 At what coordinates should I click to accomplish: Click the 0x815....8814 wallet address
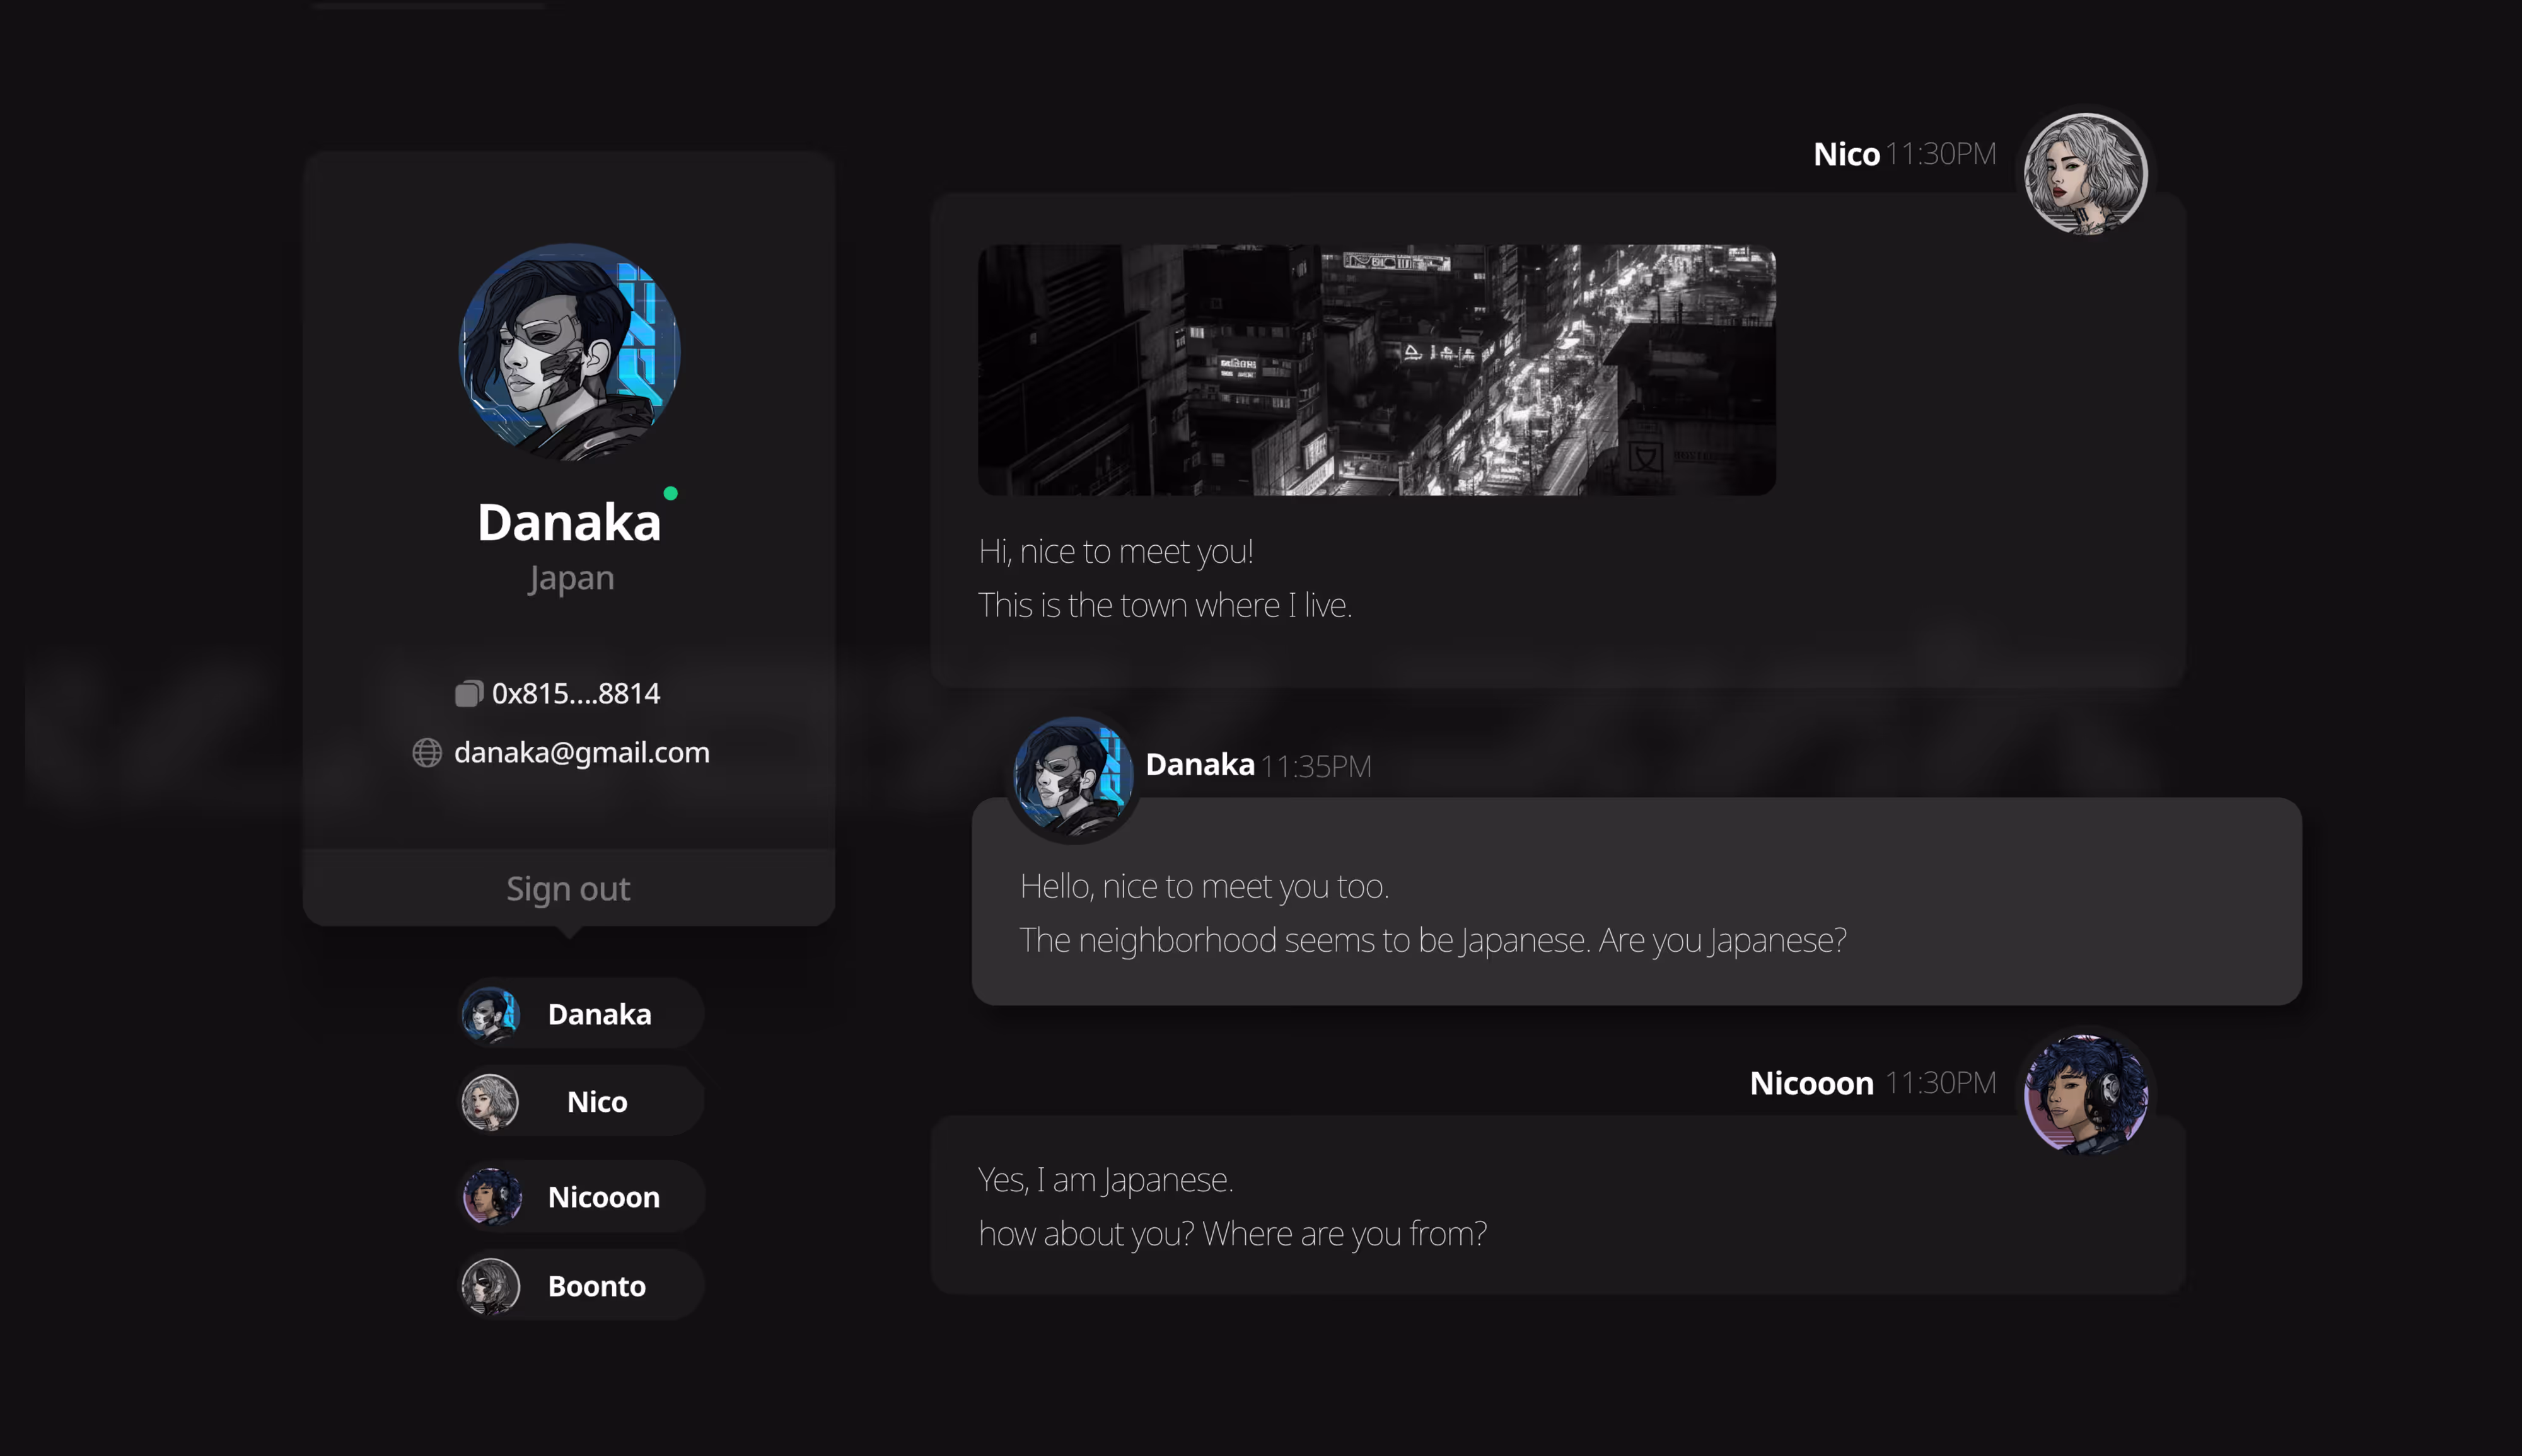[576, 693]
